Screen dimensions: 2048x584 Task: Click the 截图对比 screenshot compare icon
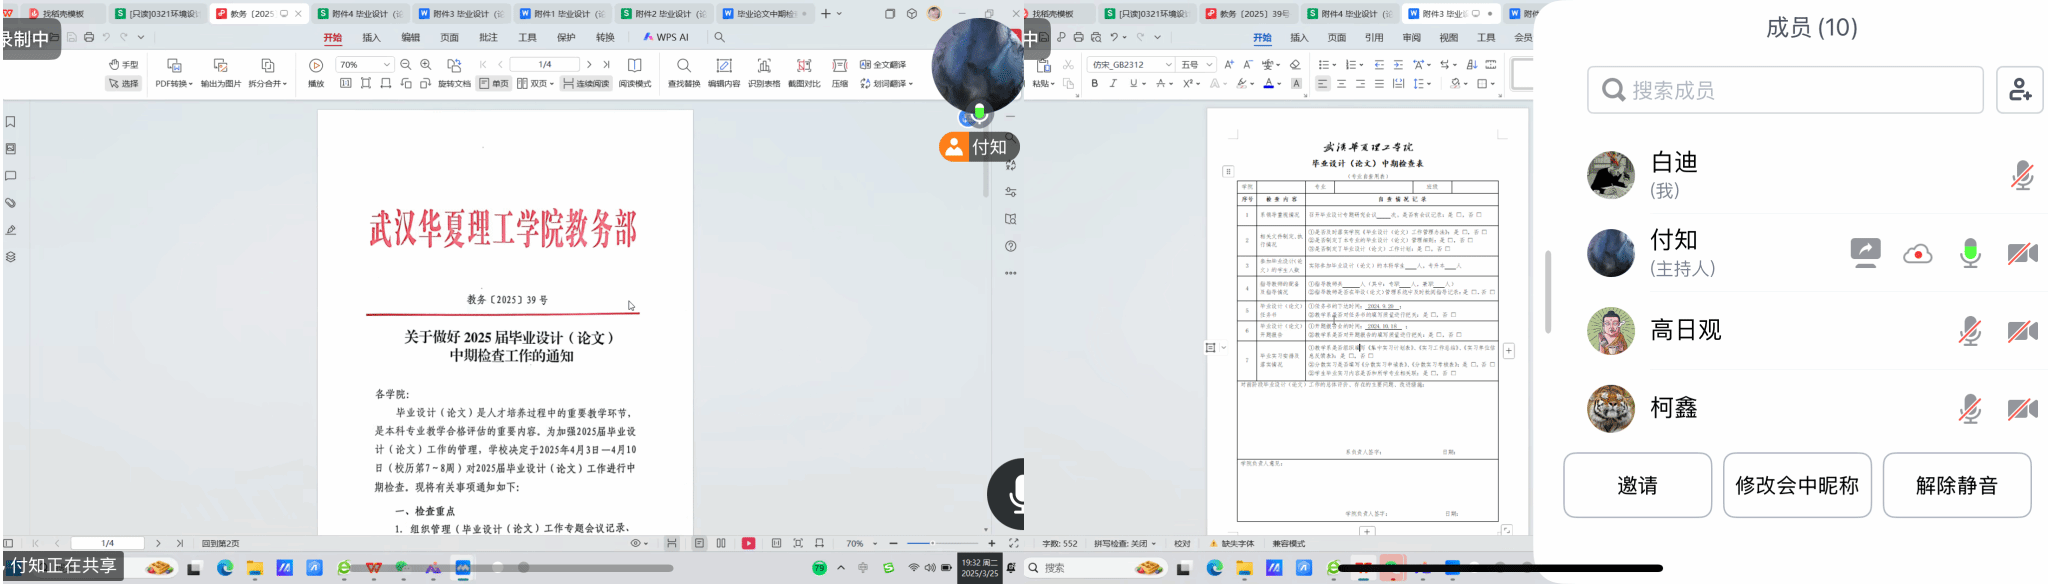pyautogui.click(x=804, y=65)
